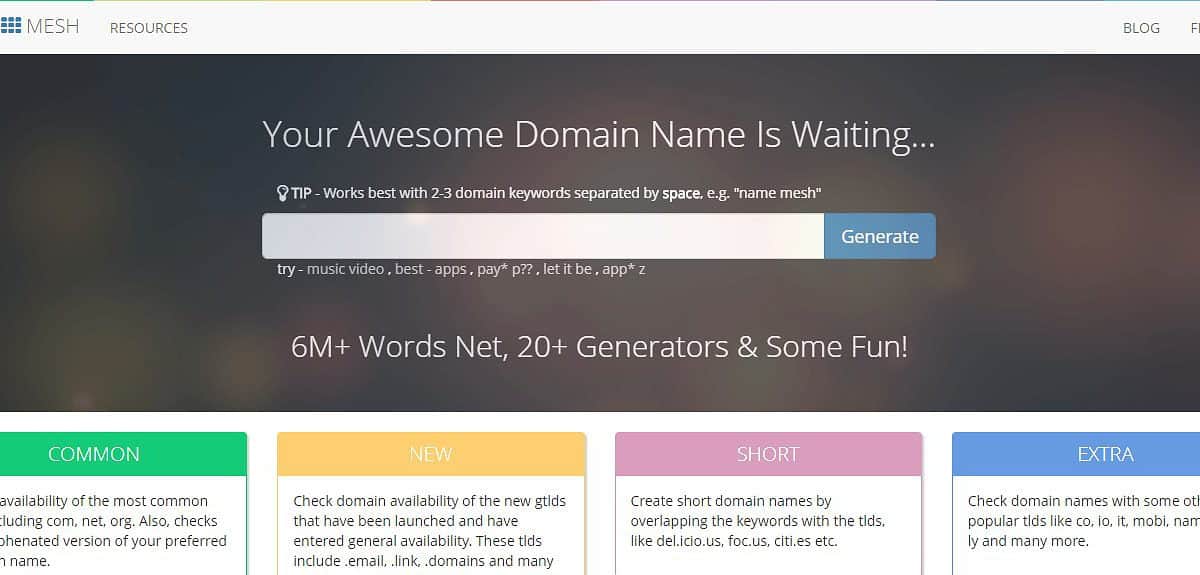This screenshot has height=575, width=1200.
Task: Click the Mesh grid logo icon
Action: tap(10, 26)
